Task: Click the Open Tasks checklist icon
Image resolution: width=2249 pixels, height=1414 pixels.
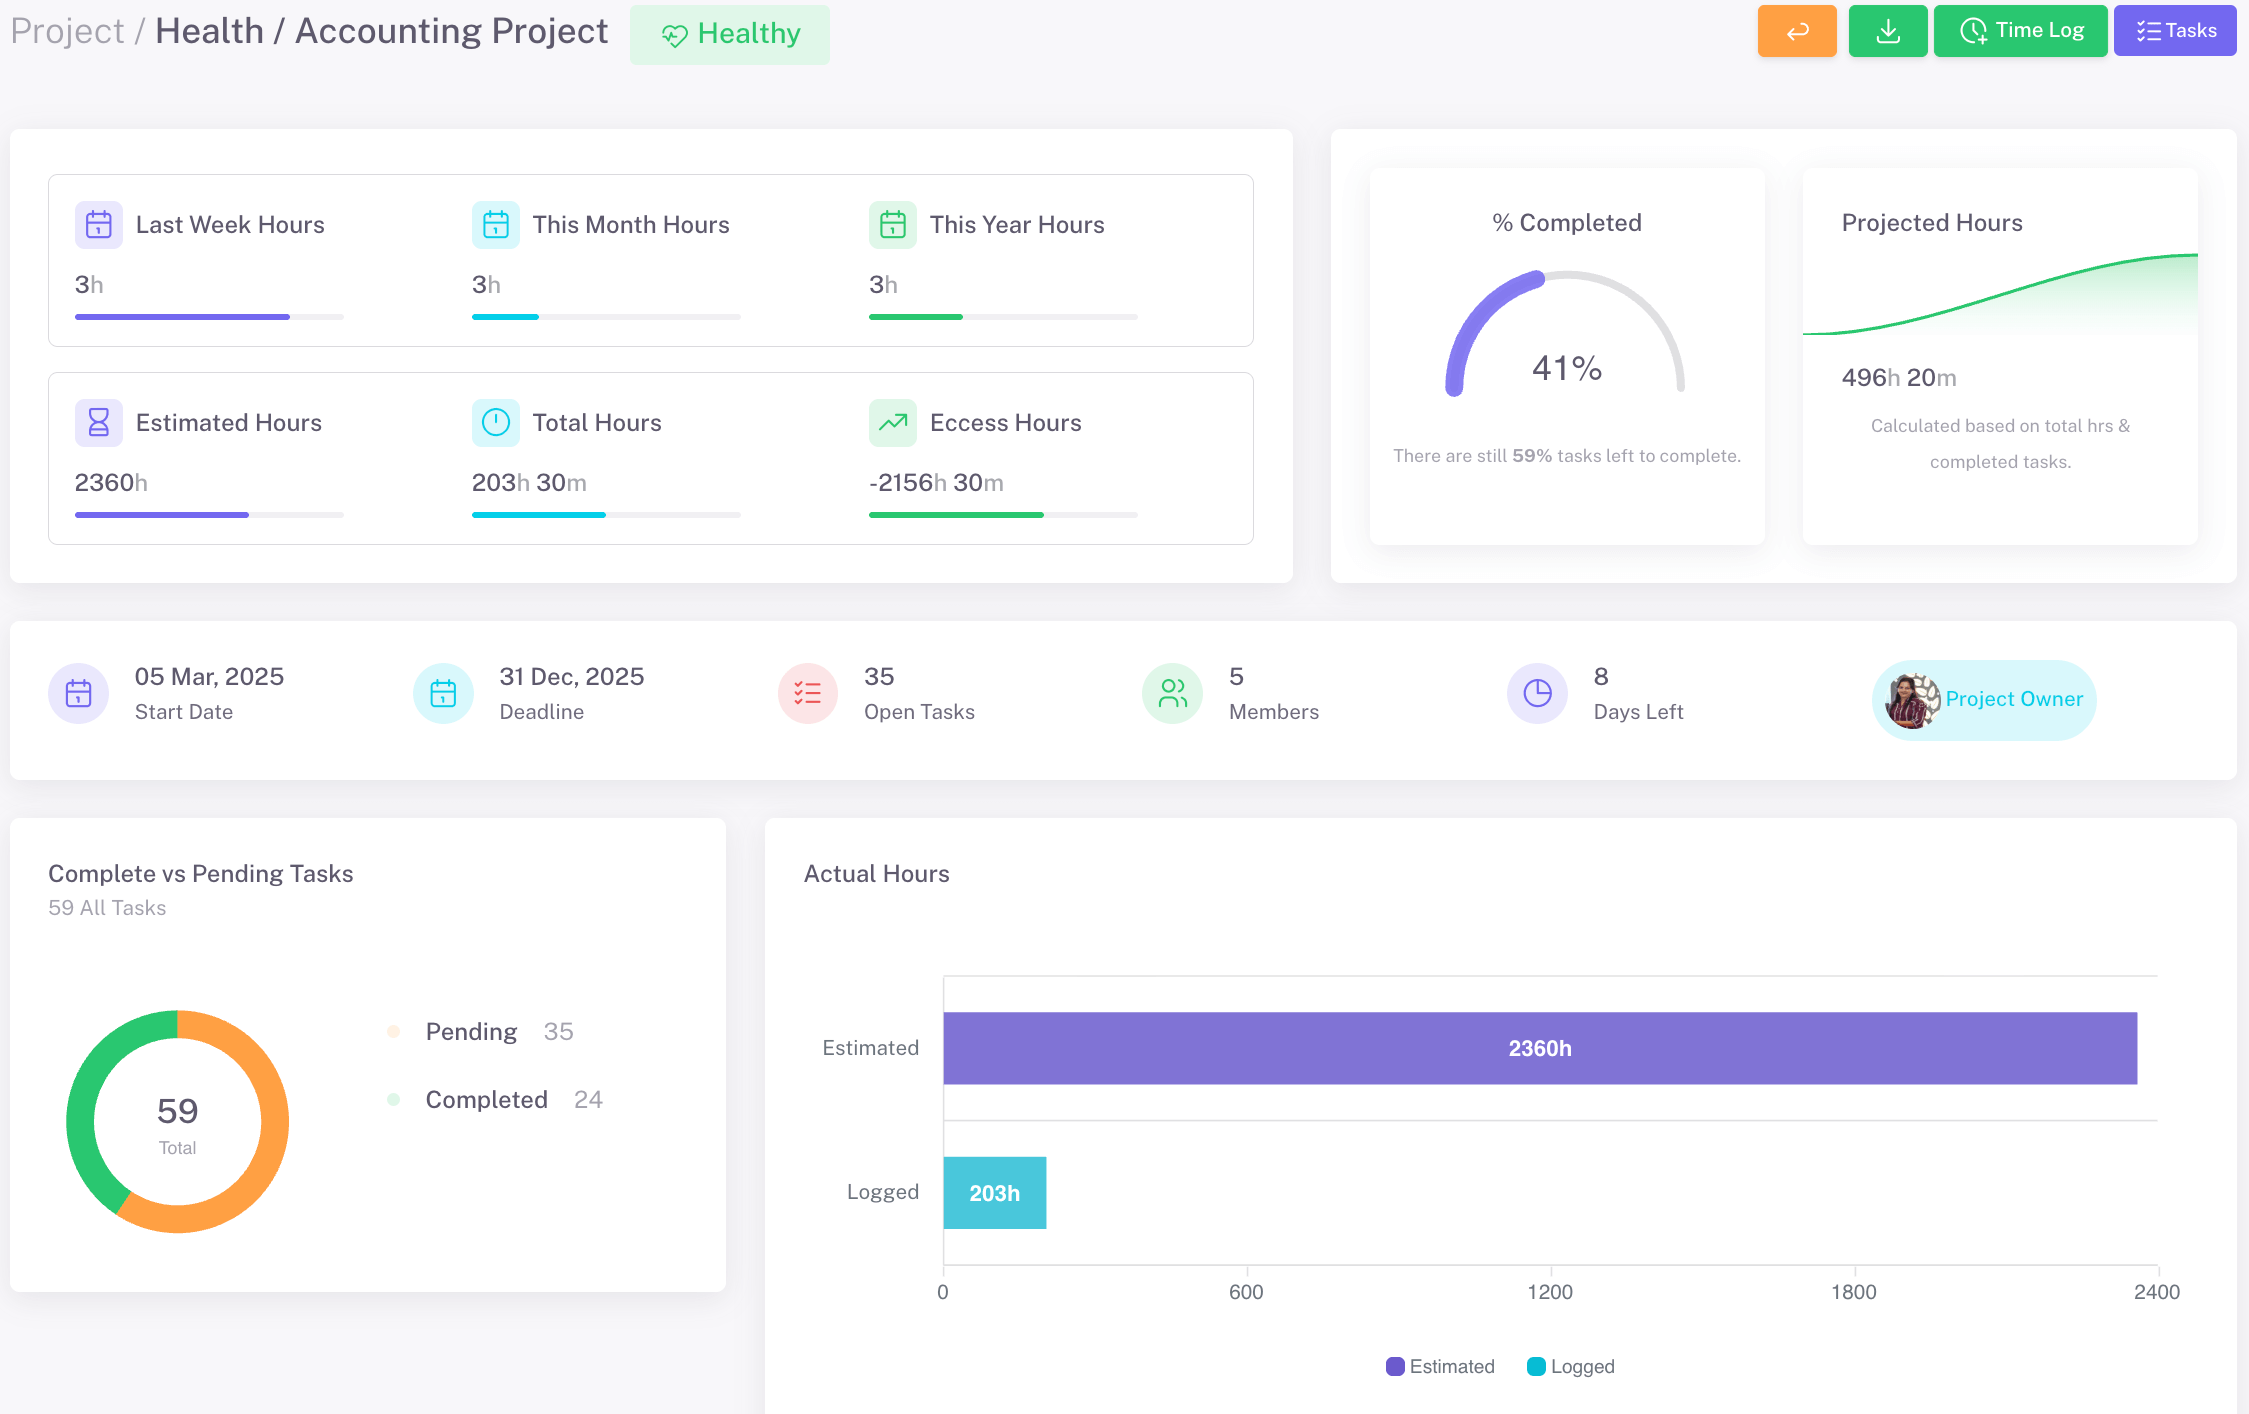Action: pos(807,693)
